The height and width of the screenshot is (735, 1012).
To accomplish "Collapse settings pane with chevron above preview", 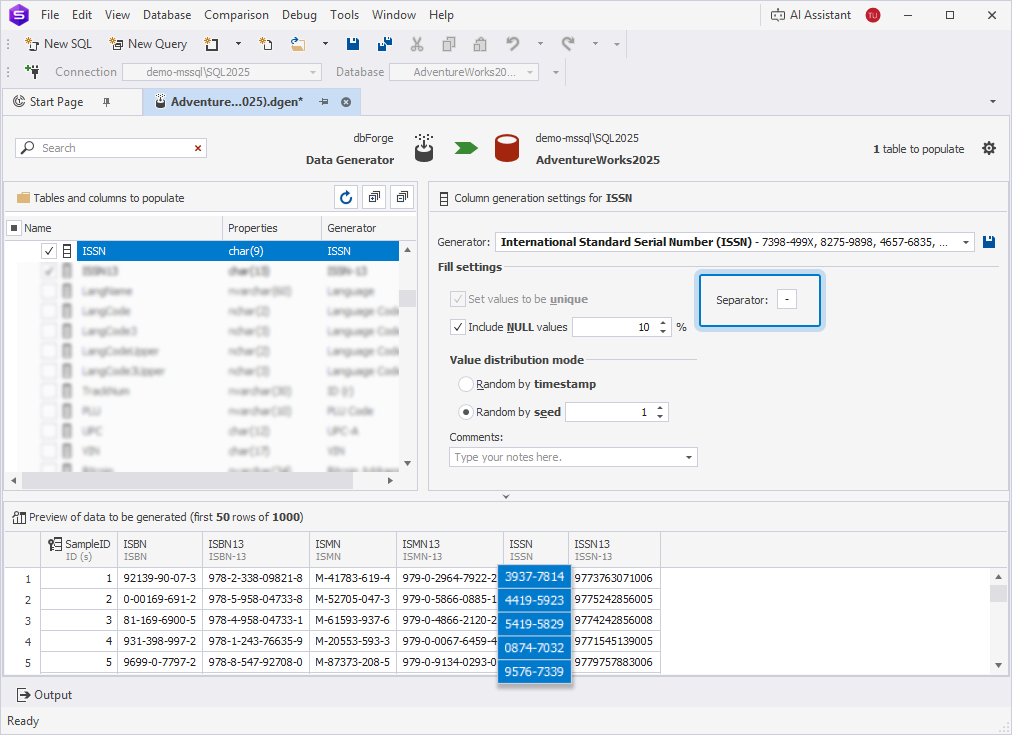I will pos(506,496).
